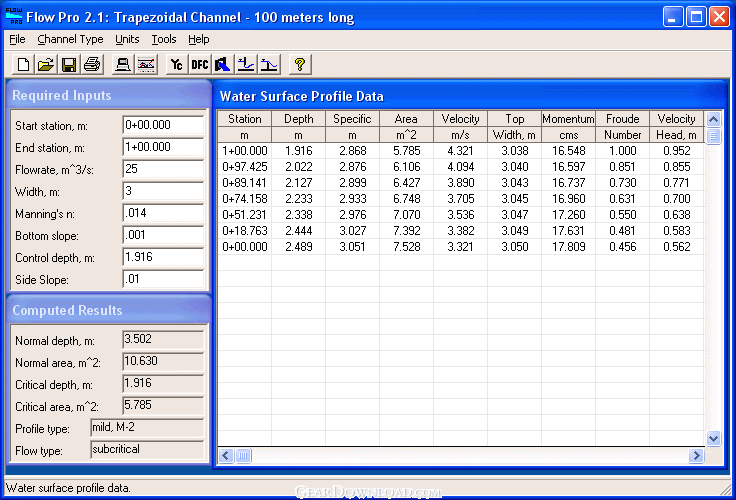Image resolution: width=736 pixels, height=500 pixels.
Task: Open a file using the folder icon
Action: coord(46,65)
